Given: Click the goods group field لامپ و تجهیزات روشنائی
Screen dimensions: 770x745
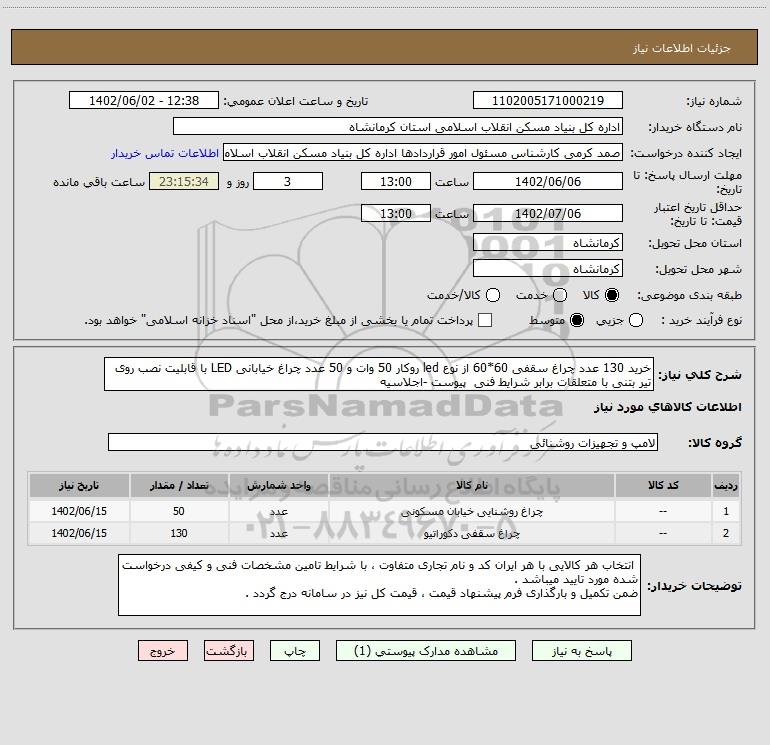Looking at the screenshot, I should [x=383, y=442].
